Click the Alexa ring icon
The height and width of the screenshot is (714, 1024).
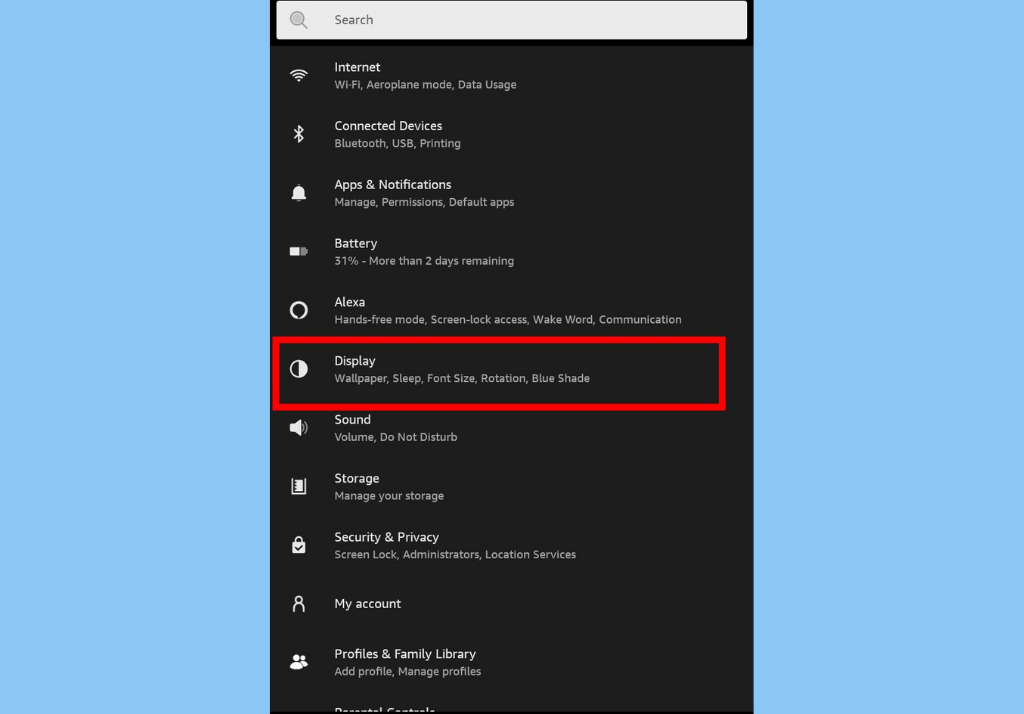[298, 310]
